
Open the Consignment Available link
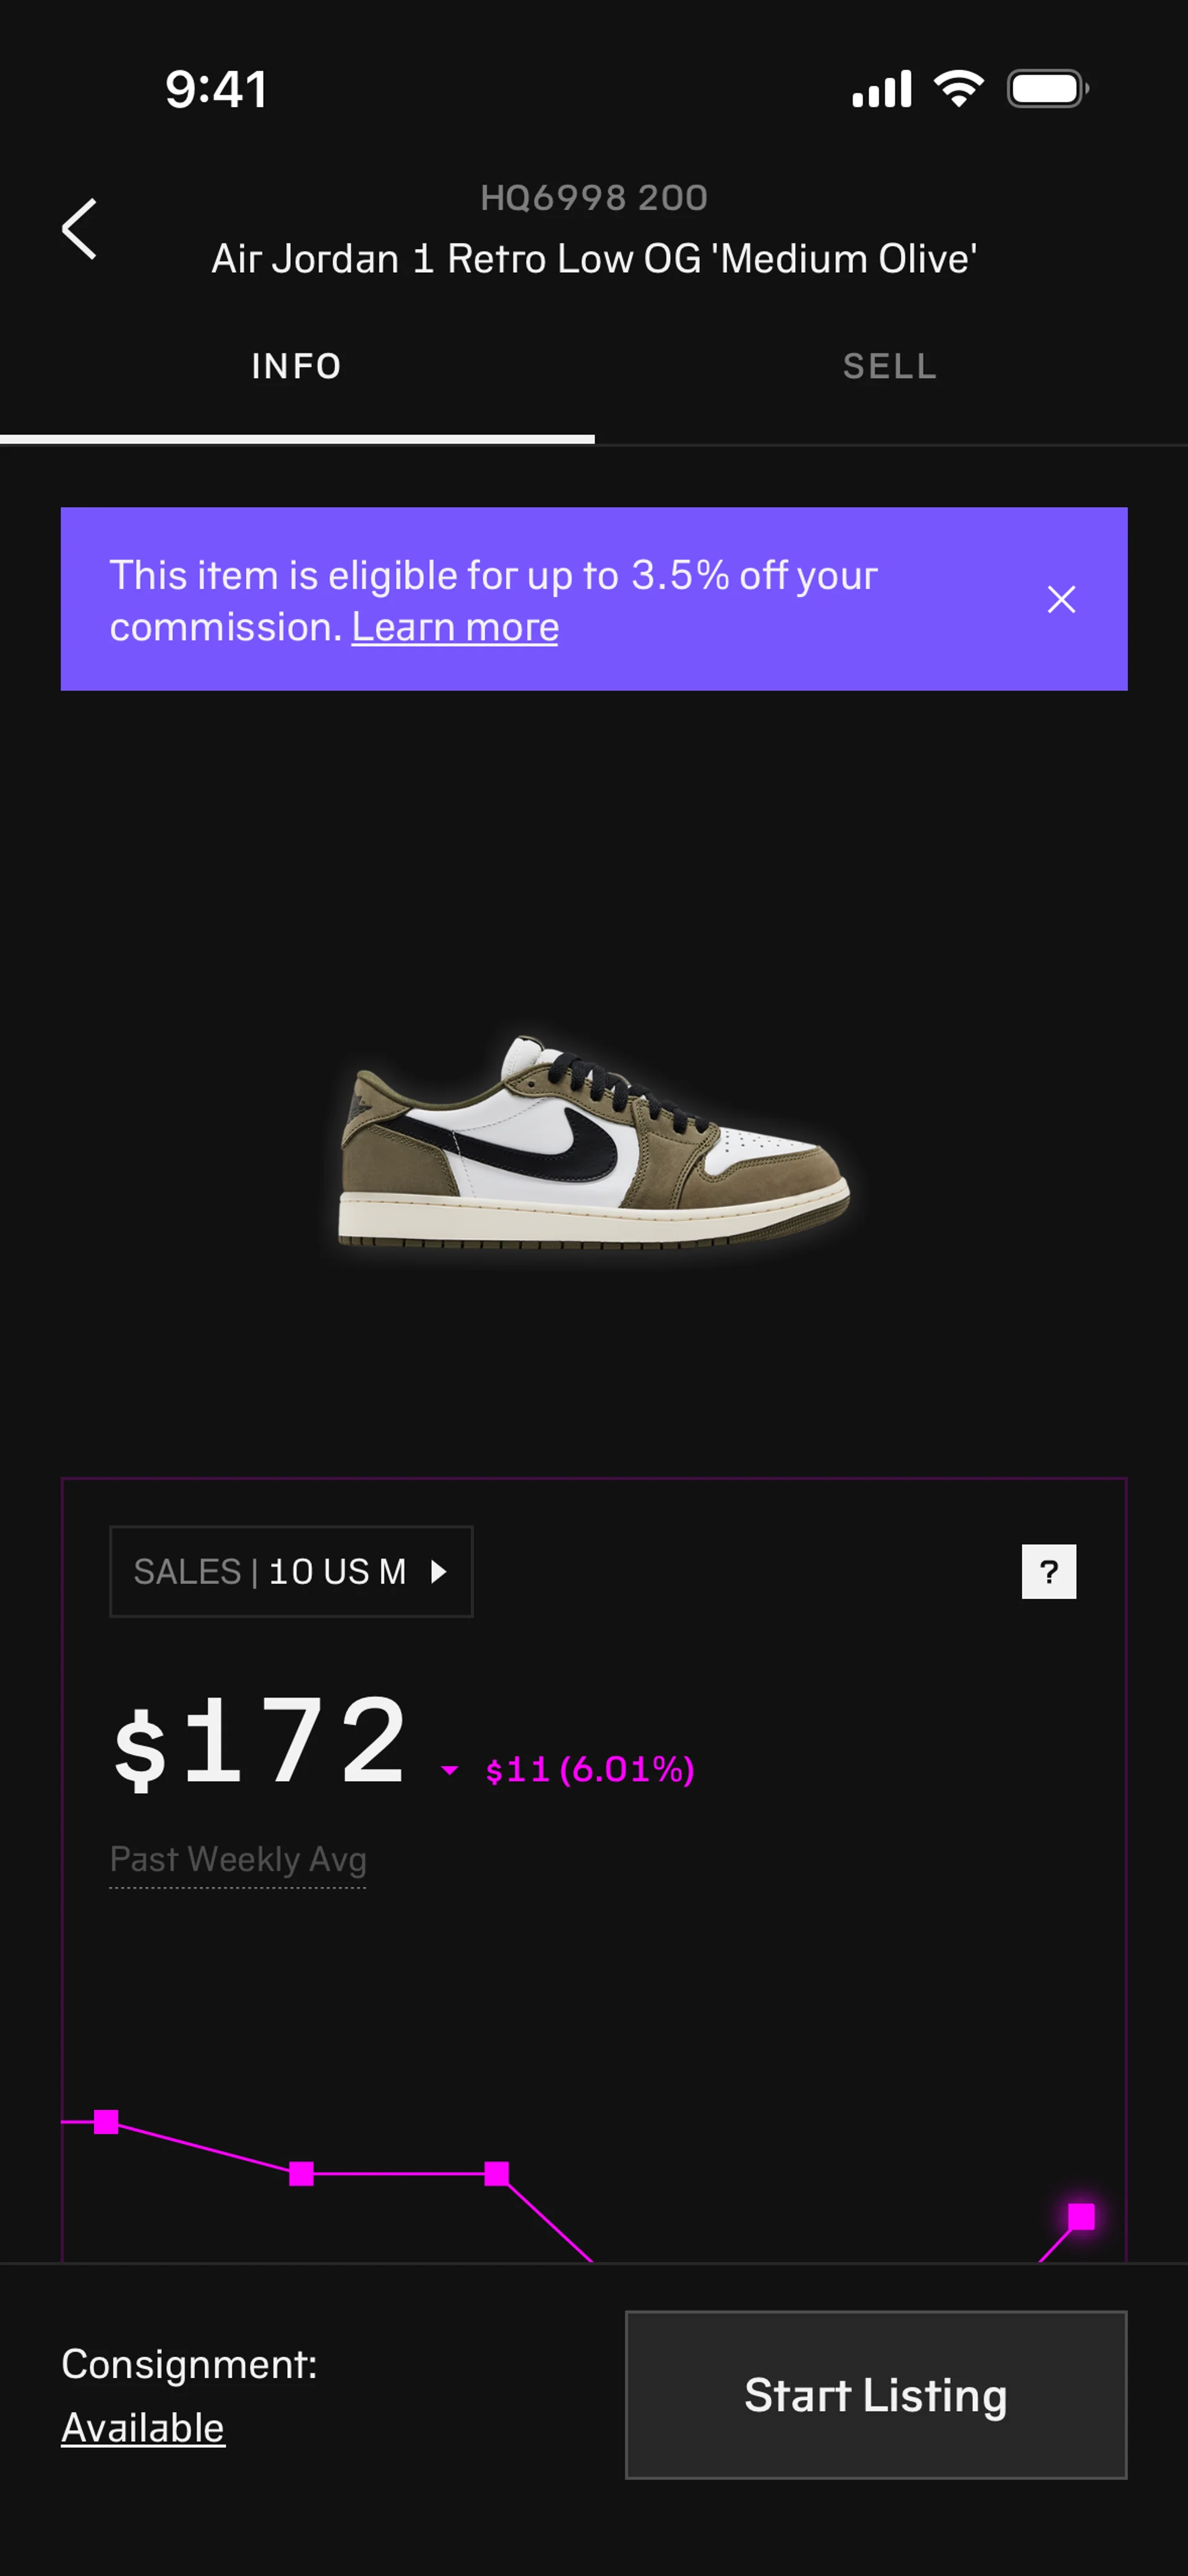click(x=143, y=2428)
